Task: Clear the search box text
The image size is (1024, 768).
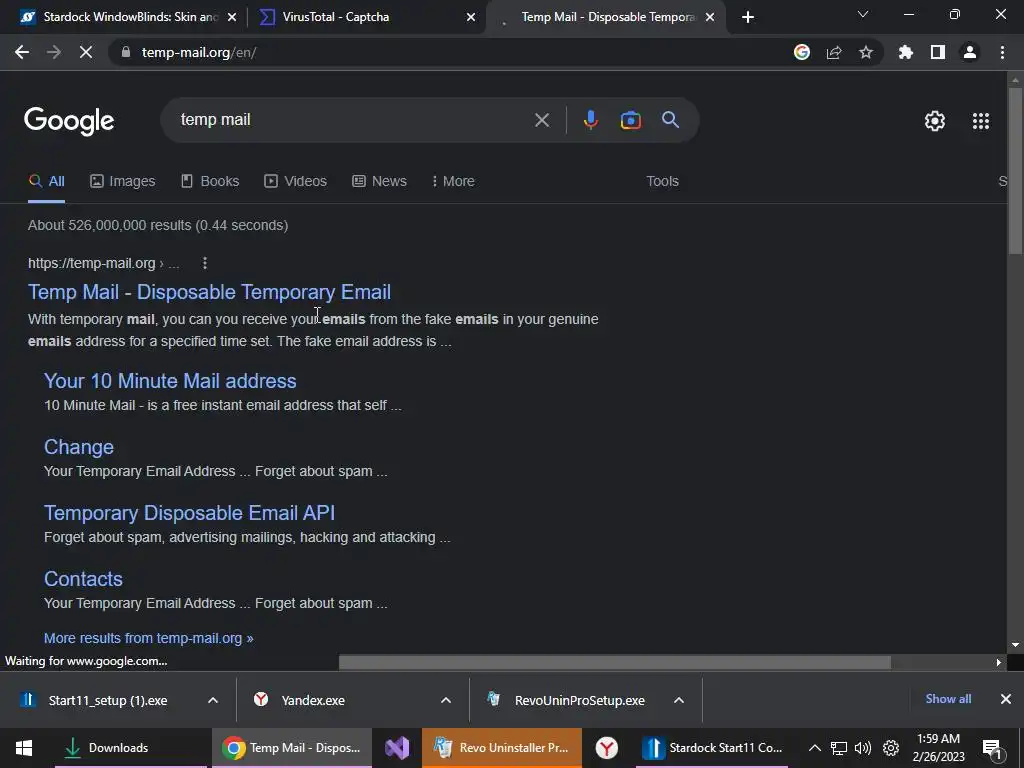Action: click(542, 120)
